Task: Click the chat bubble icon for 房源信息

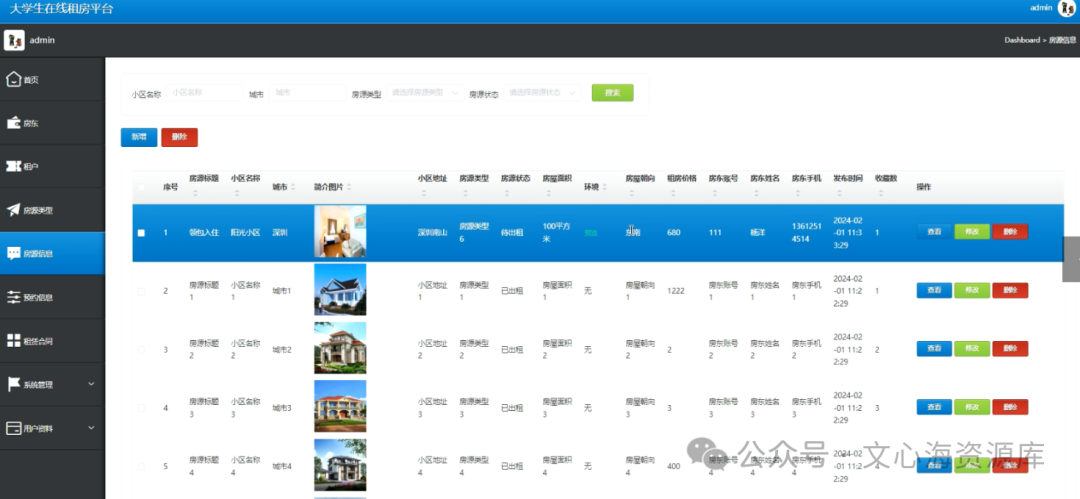Action: pyautogui.click(x=13, y=253)
